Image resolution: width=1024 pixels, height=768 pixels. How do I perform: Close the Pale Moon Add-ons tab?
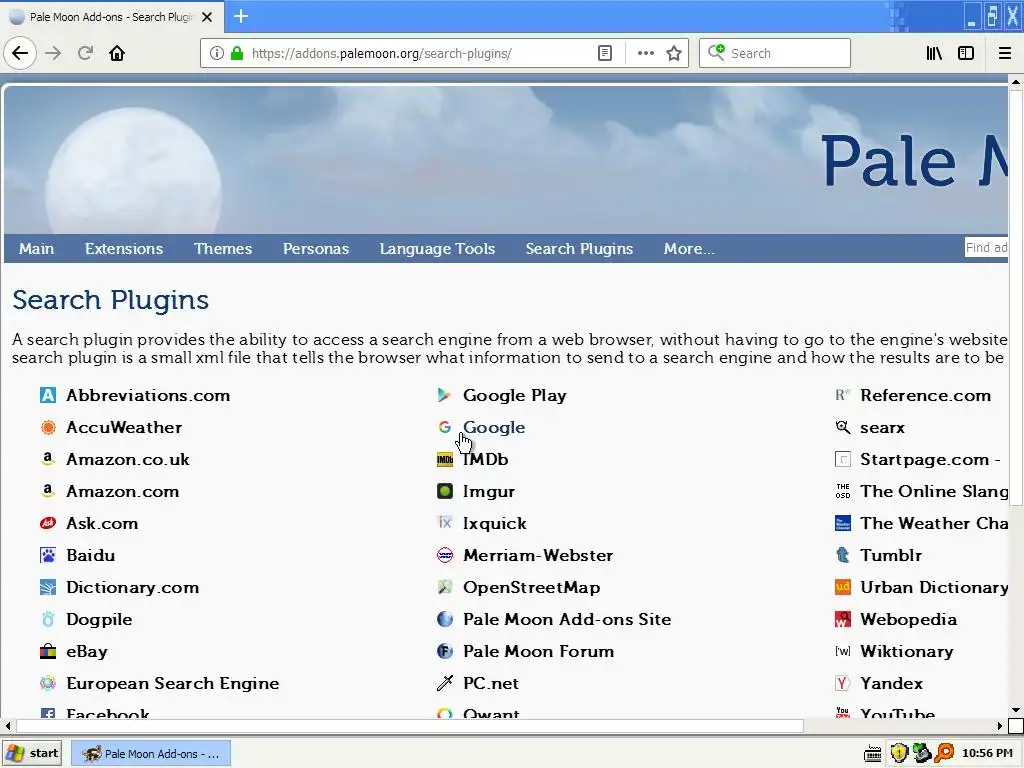click(207, 17)
